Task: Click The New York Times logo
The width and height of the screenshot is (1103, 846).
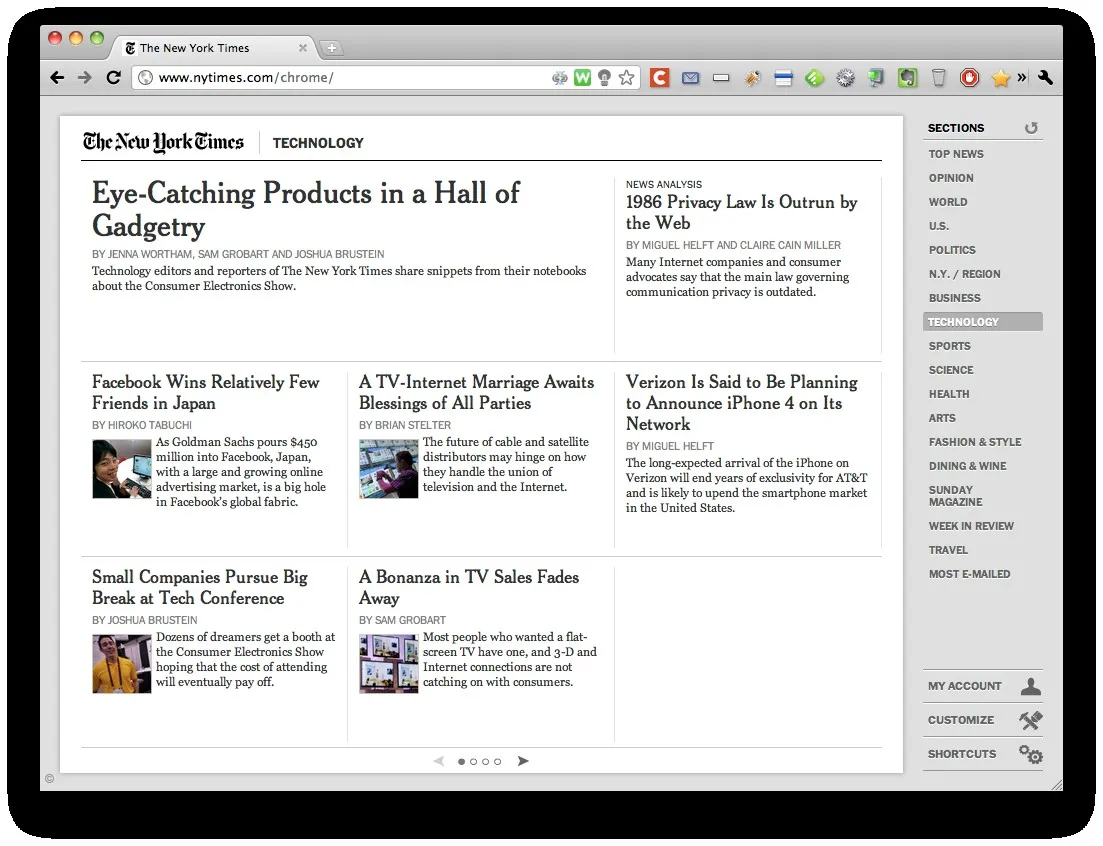Action: [x=163, y=142]
